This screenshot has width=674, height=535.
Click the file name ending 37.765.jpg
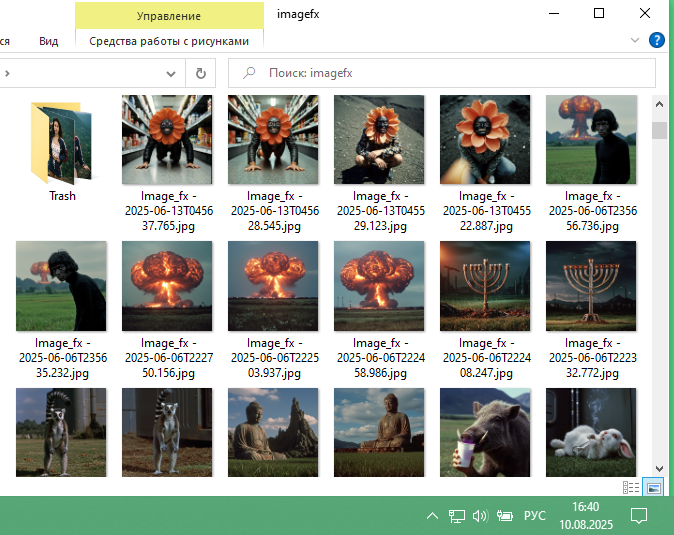[168, 211]
